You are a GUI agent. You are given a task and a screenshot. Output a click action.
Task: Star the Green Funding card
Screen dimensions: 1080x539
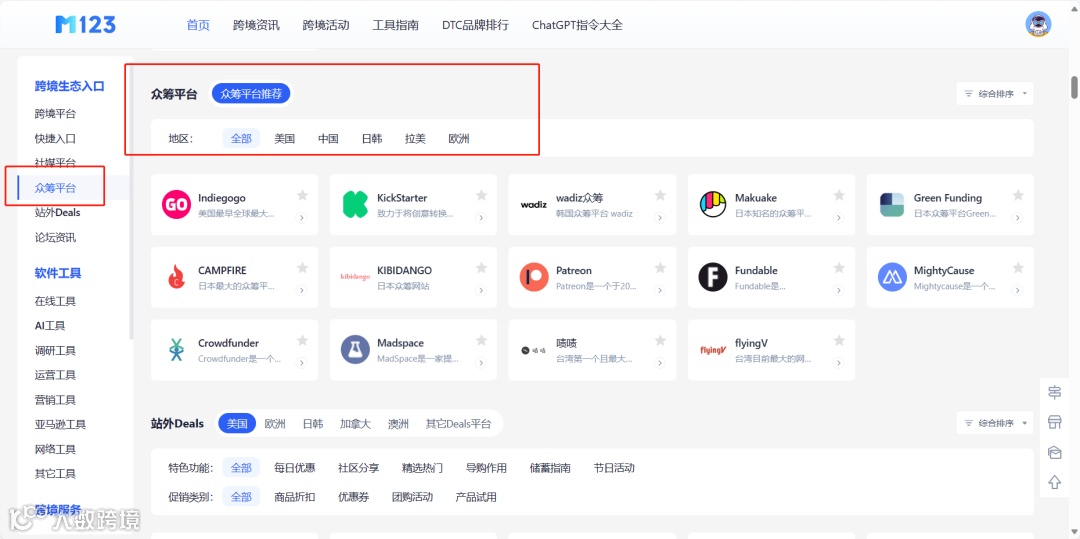pos(1018,195)
